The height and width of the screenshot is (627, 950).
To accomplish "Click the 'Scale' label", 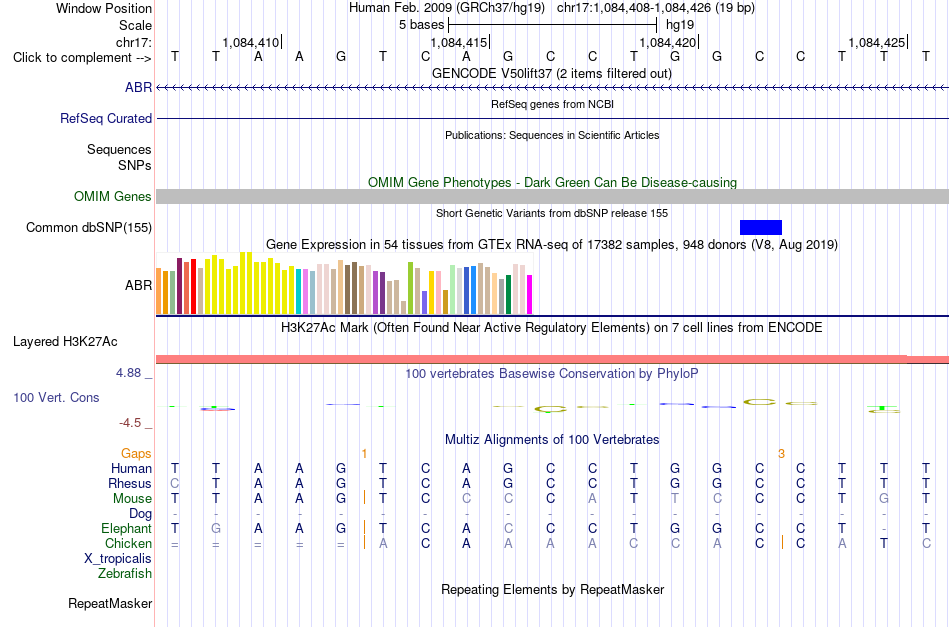I will click(135, 25).
